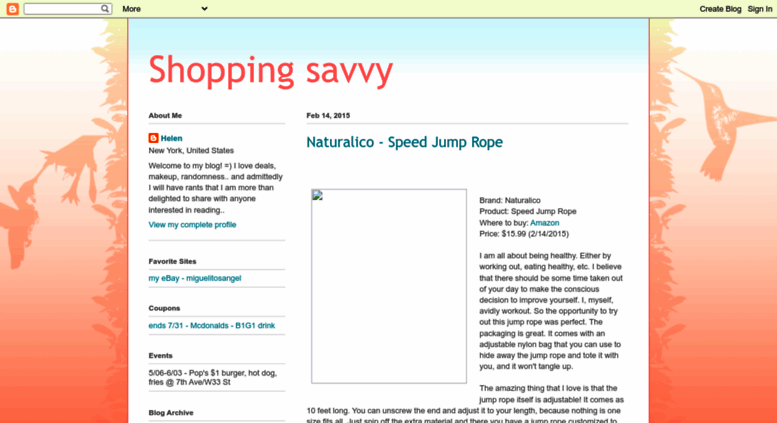Click the search magnifier icon in navbar

click(105, 8)
